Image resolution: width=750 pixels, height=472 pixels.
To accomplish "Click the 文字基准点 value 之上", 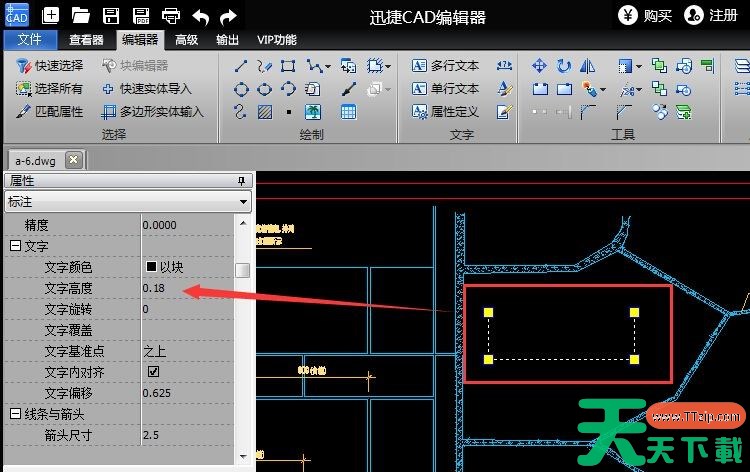I will [x=154, y=351].
